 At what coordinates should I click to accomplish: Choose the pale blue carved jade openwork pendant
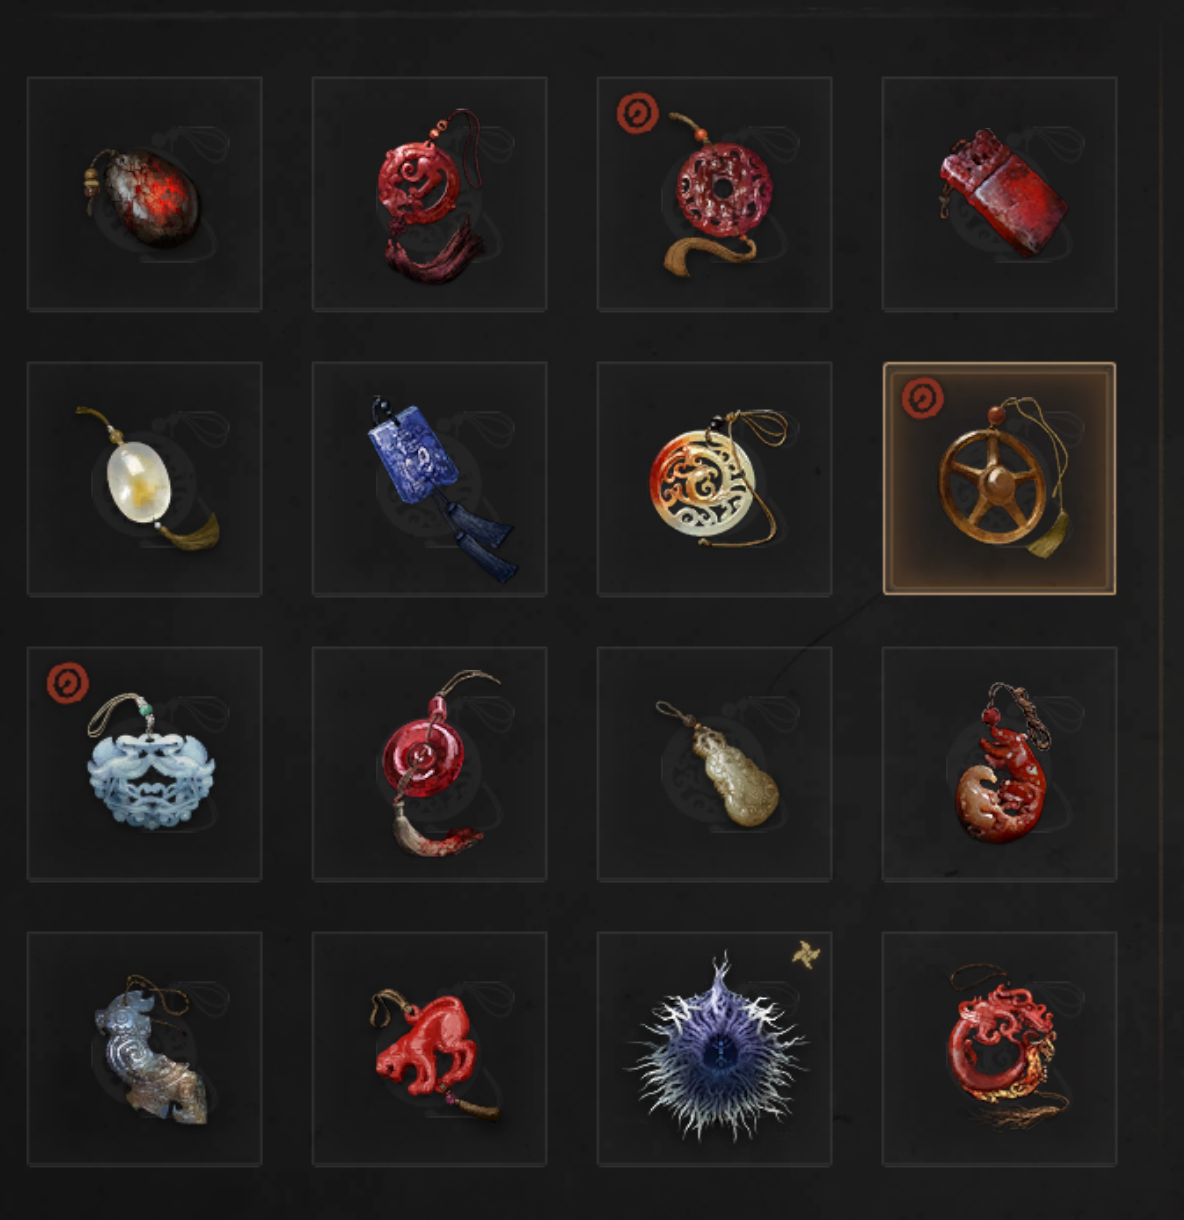144,764
